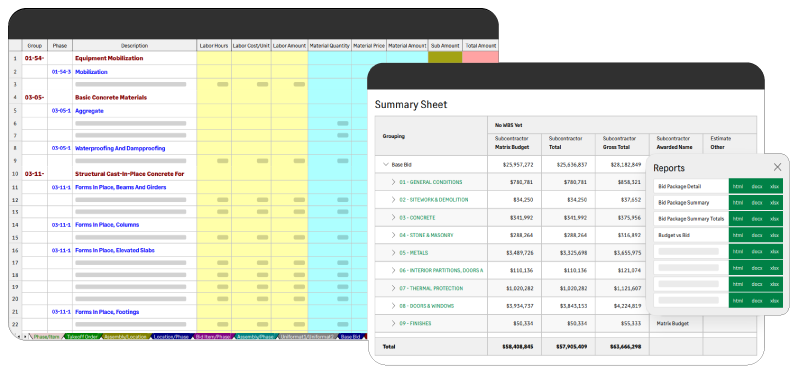Viewport: 800px width, 376px height.
Task: Expand 01 - GENERAL CONDITIONS group
Action: point(393,182)
